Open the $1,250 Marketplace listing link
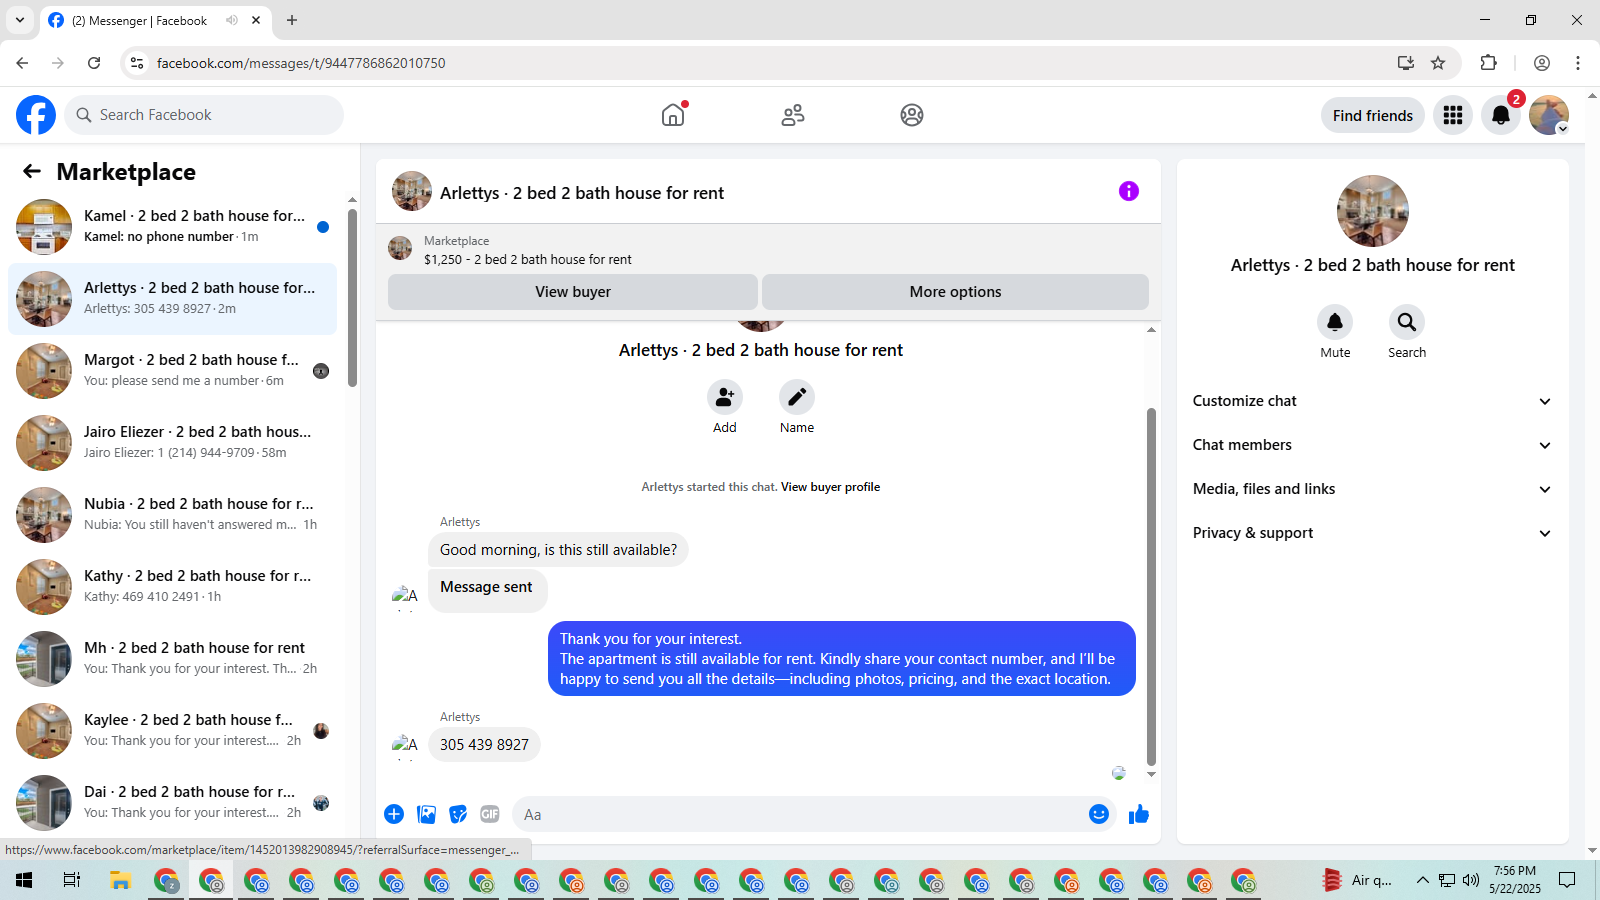The image size is (1600, 900). click(528, 259)
